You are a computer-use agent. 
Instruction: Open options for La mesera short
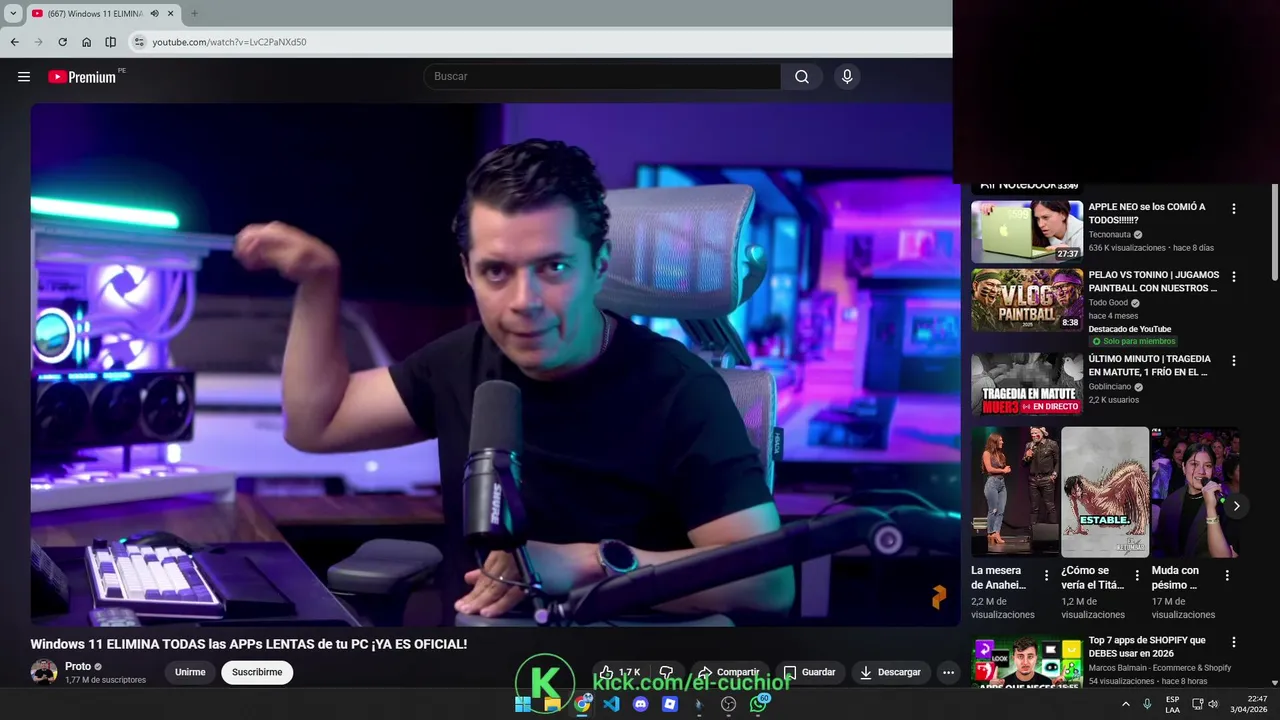(1046, 576)
